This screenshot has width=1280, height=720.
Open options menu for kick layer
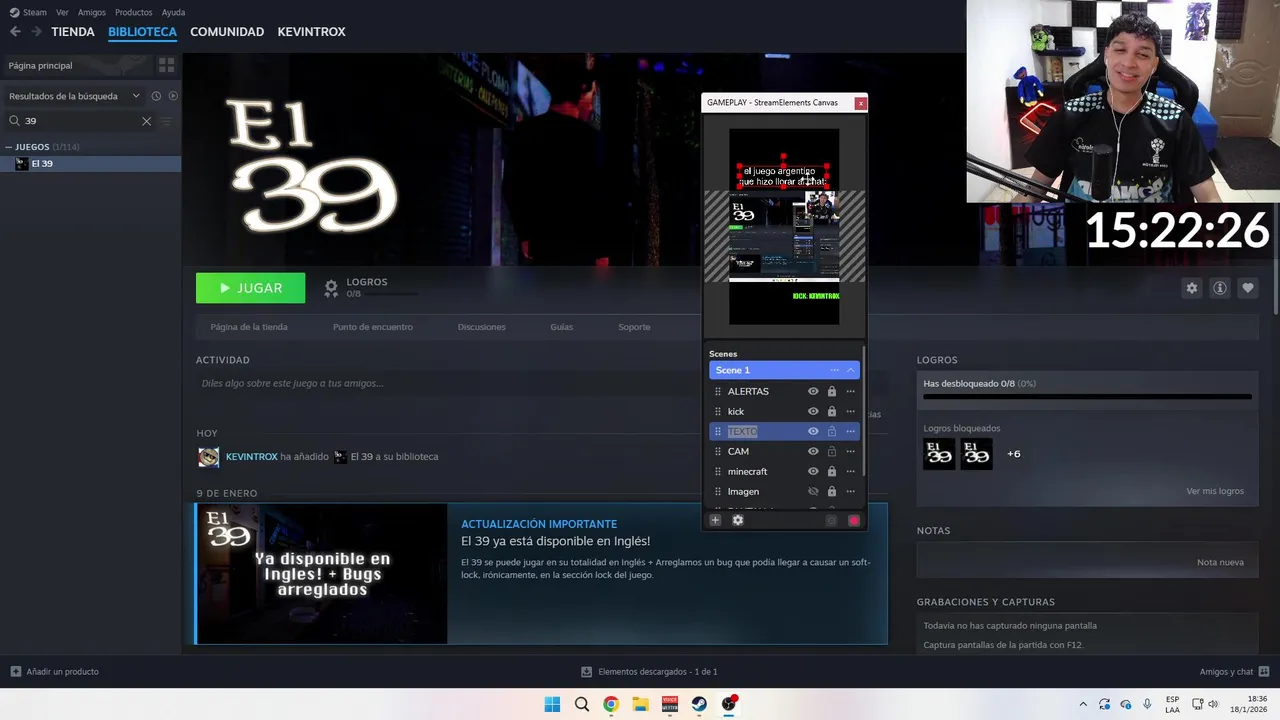(x=851, y=411)
